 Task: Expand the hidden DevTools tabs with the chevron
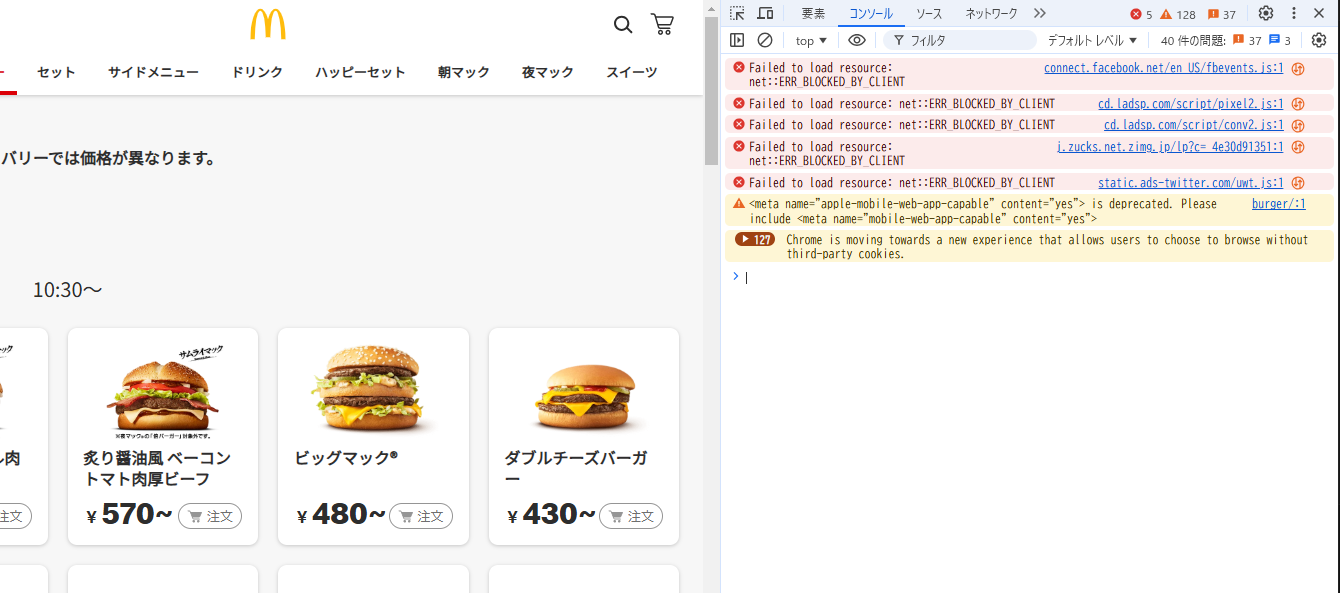(1040, 13)
